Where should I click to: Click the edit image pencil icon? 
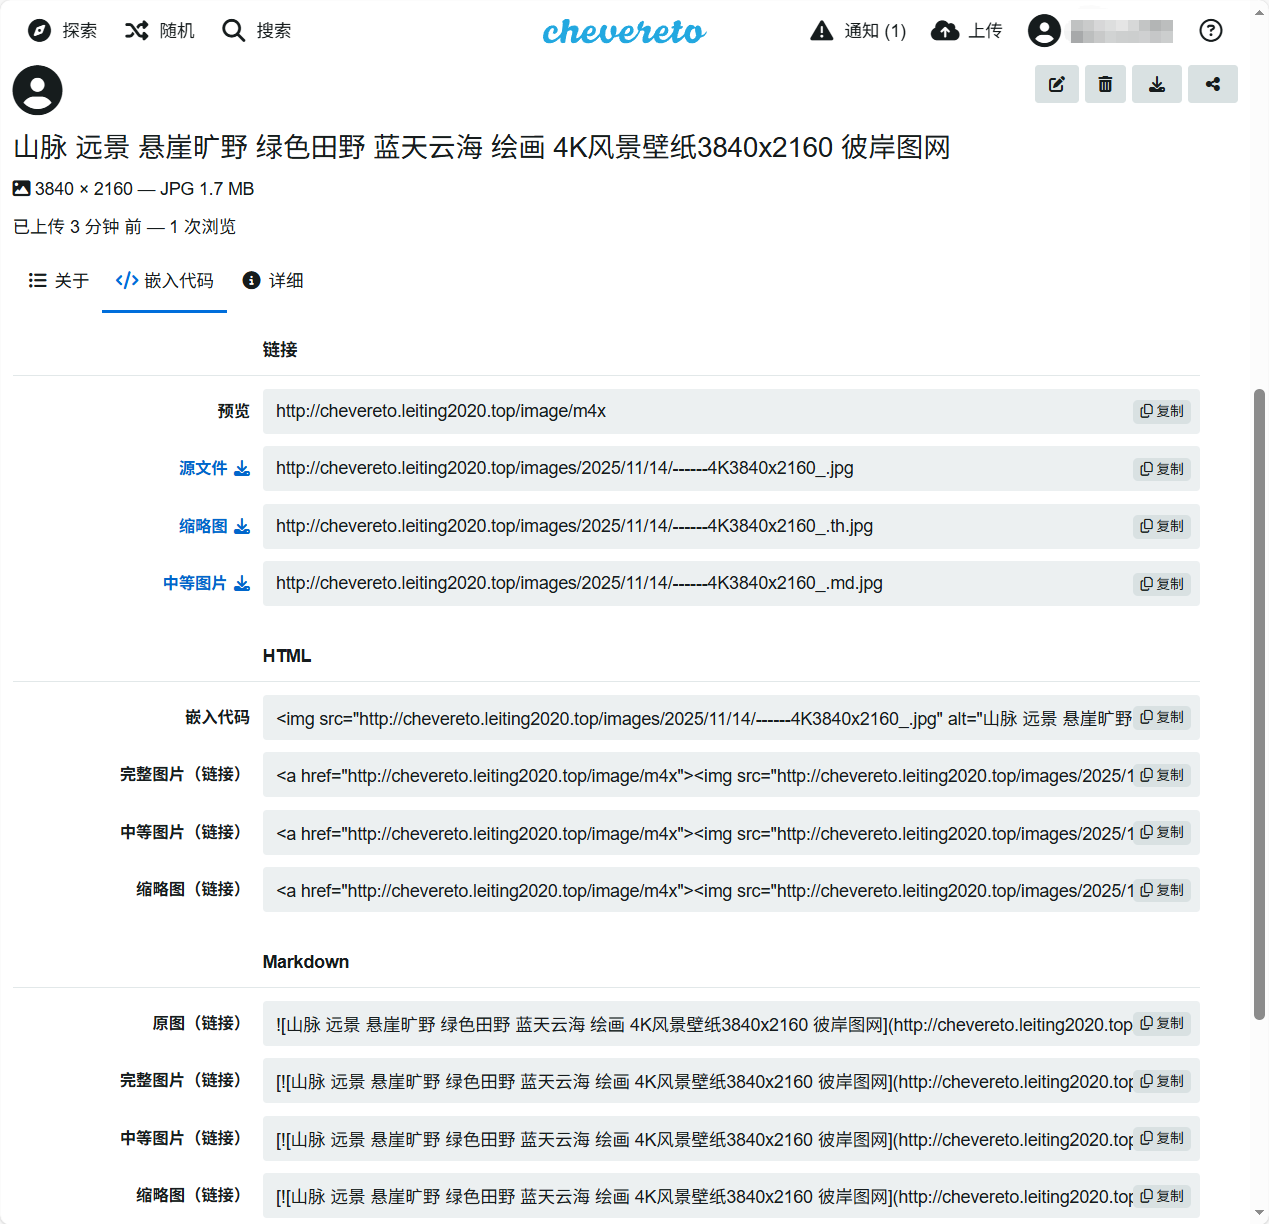[1056, 84]
